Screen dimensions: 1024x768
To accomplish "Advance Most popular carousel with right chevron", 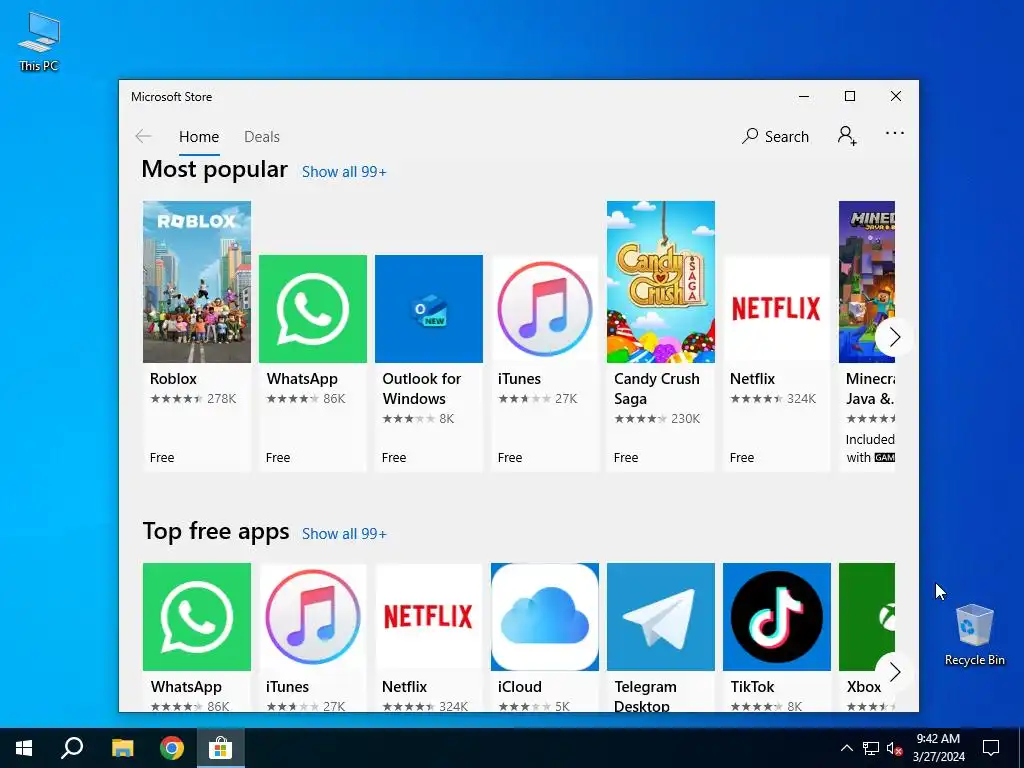I will [894, 337].
